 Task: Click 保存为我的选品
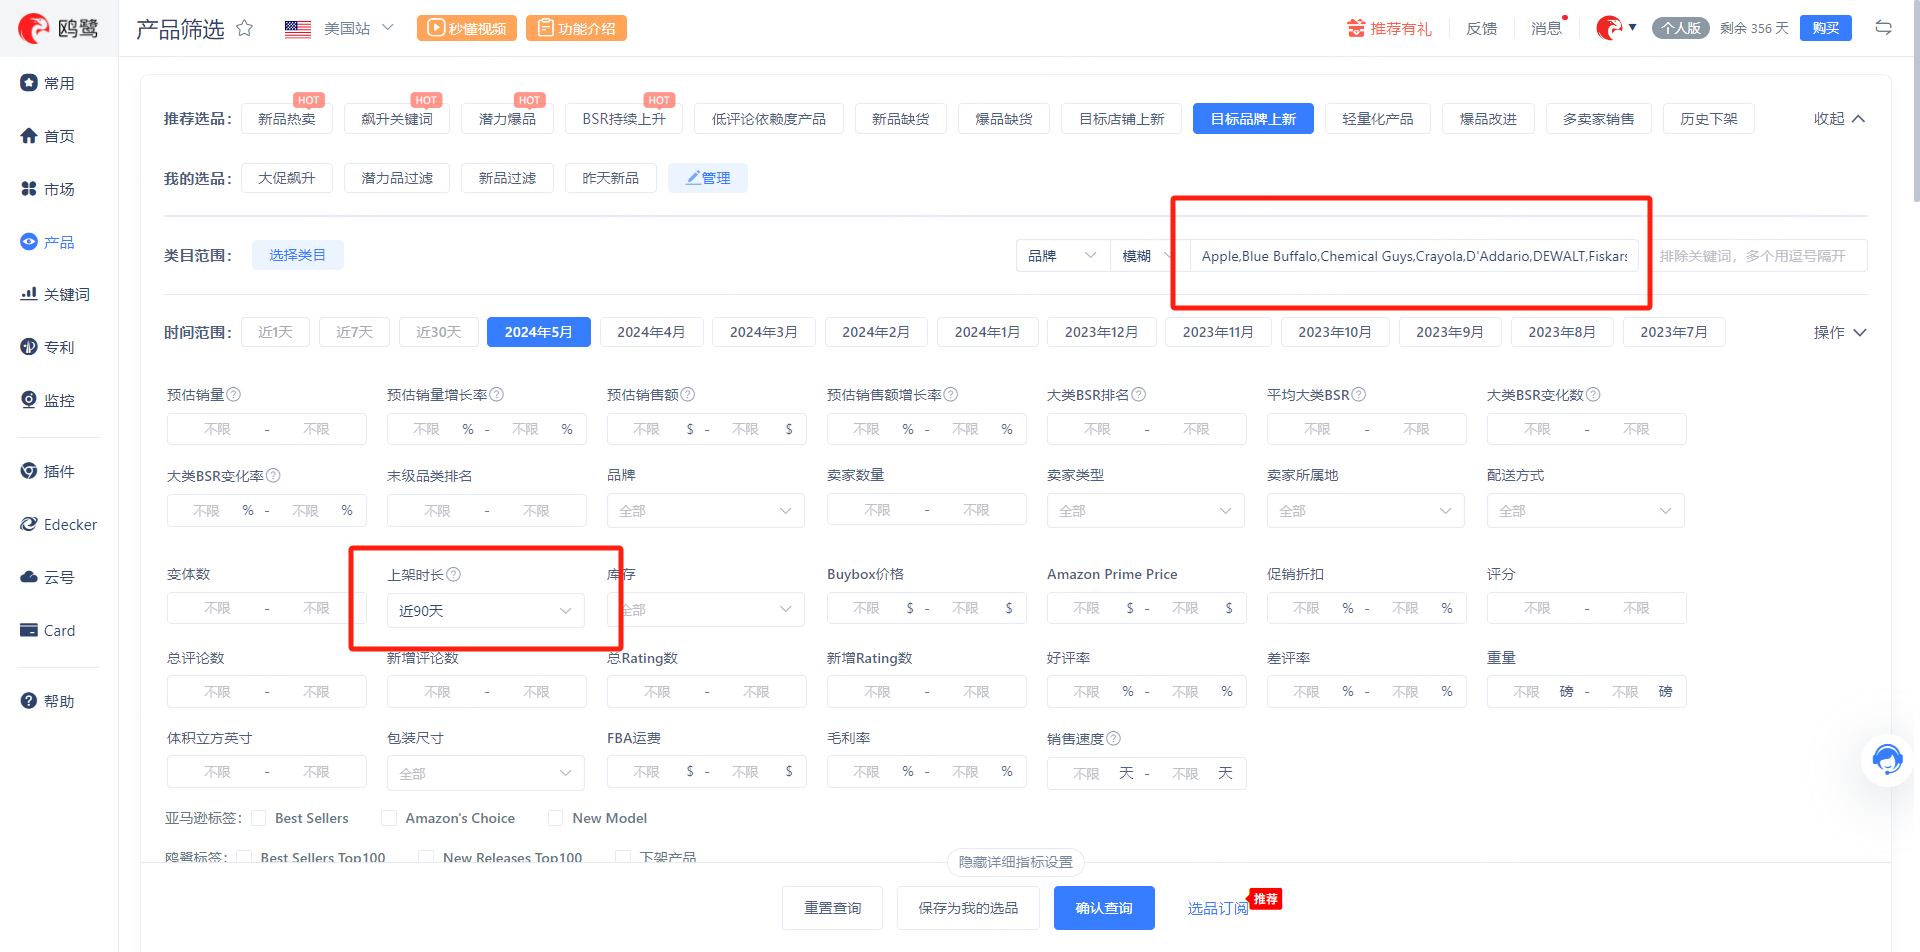pos(968,908)
